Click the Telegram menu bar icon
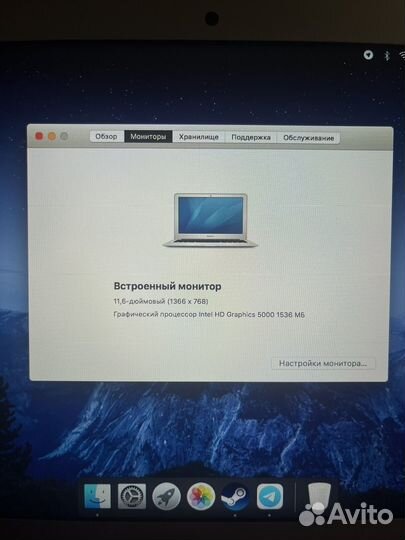This screenshot has height=540, width=405. (368, 54)
